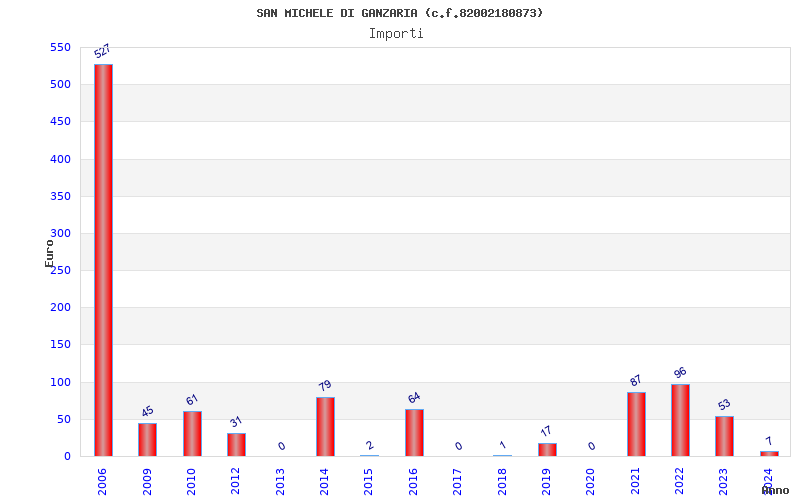Click the 2017 x-axis year label
Screen dimensions: 800x500
tap(458, 482)
